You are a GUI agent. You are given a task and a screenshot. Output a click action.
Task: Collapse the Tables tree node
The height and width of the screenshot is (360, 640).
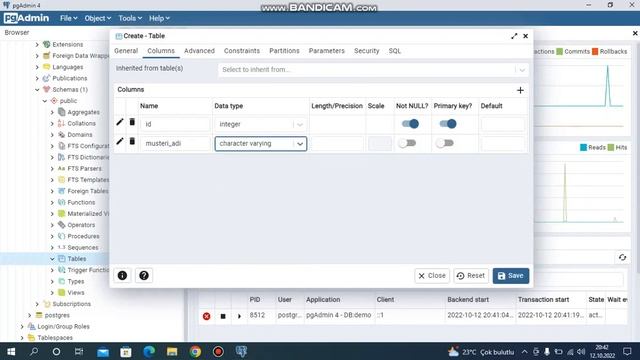click(x=52, y=259)
